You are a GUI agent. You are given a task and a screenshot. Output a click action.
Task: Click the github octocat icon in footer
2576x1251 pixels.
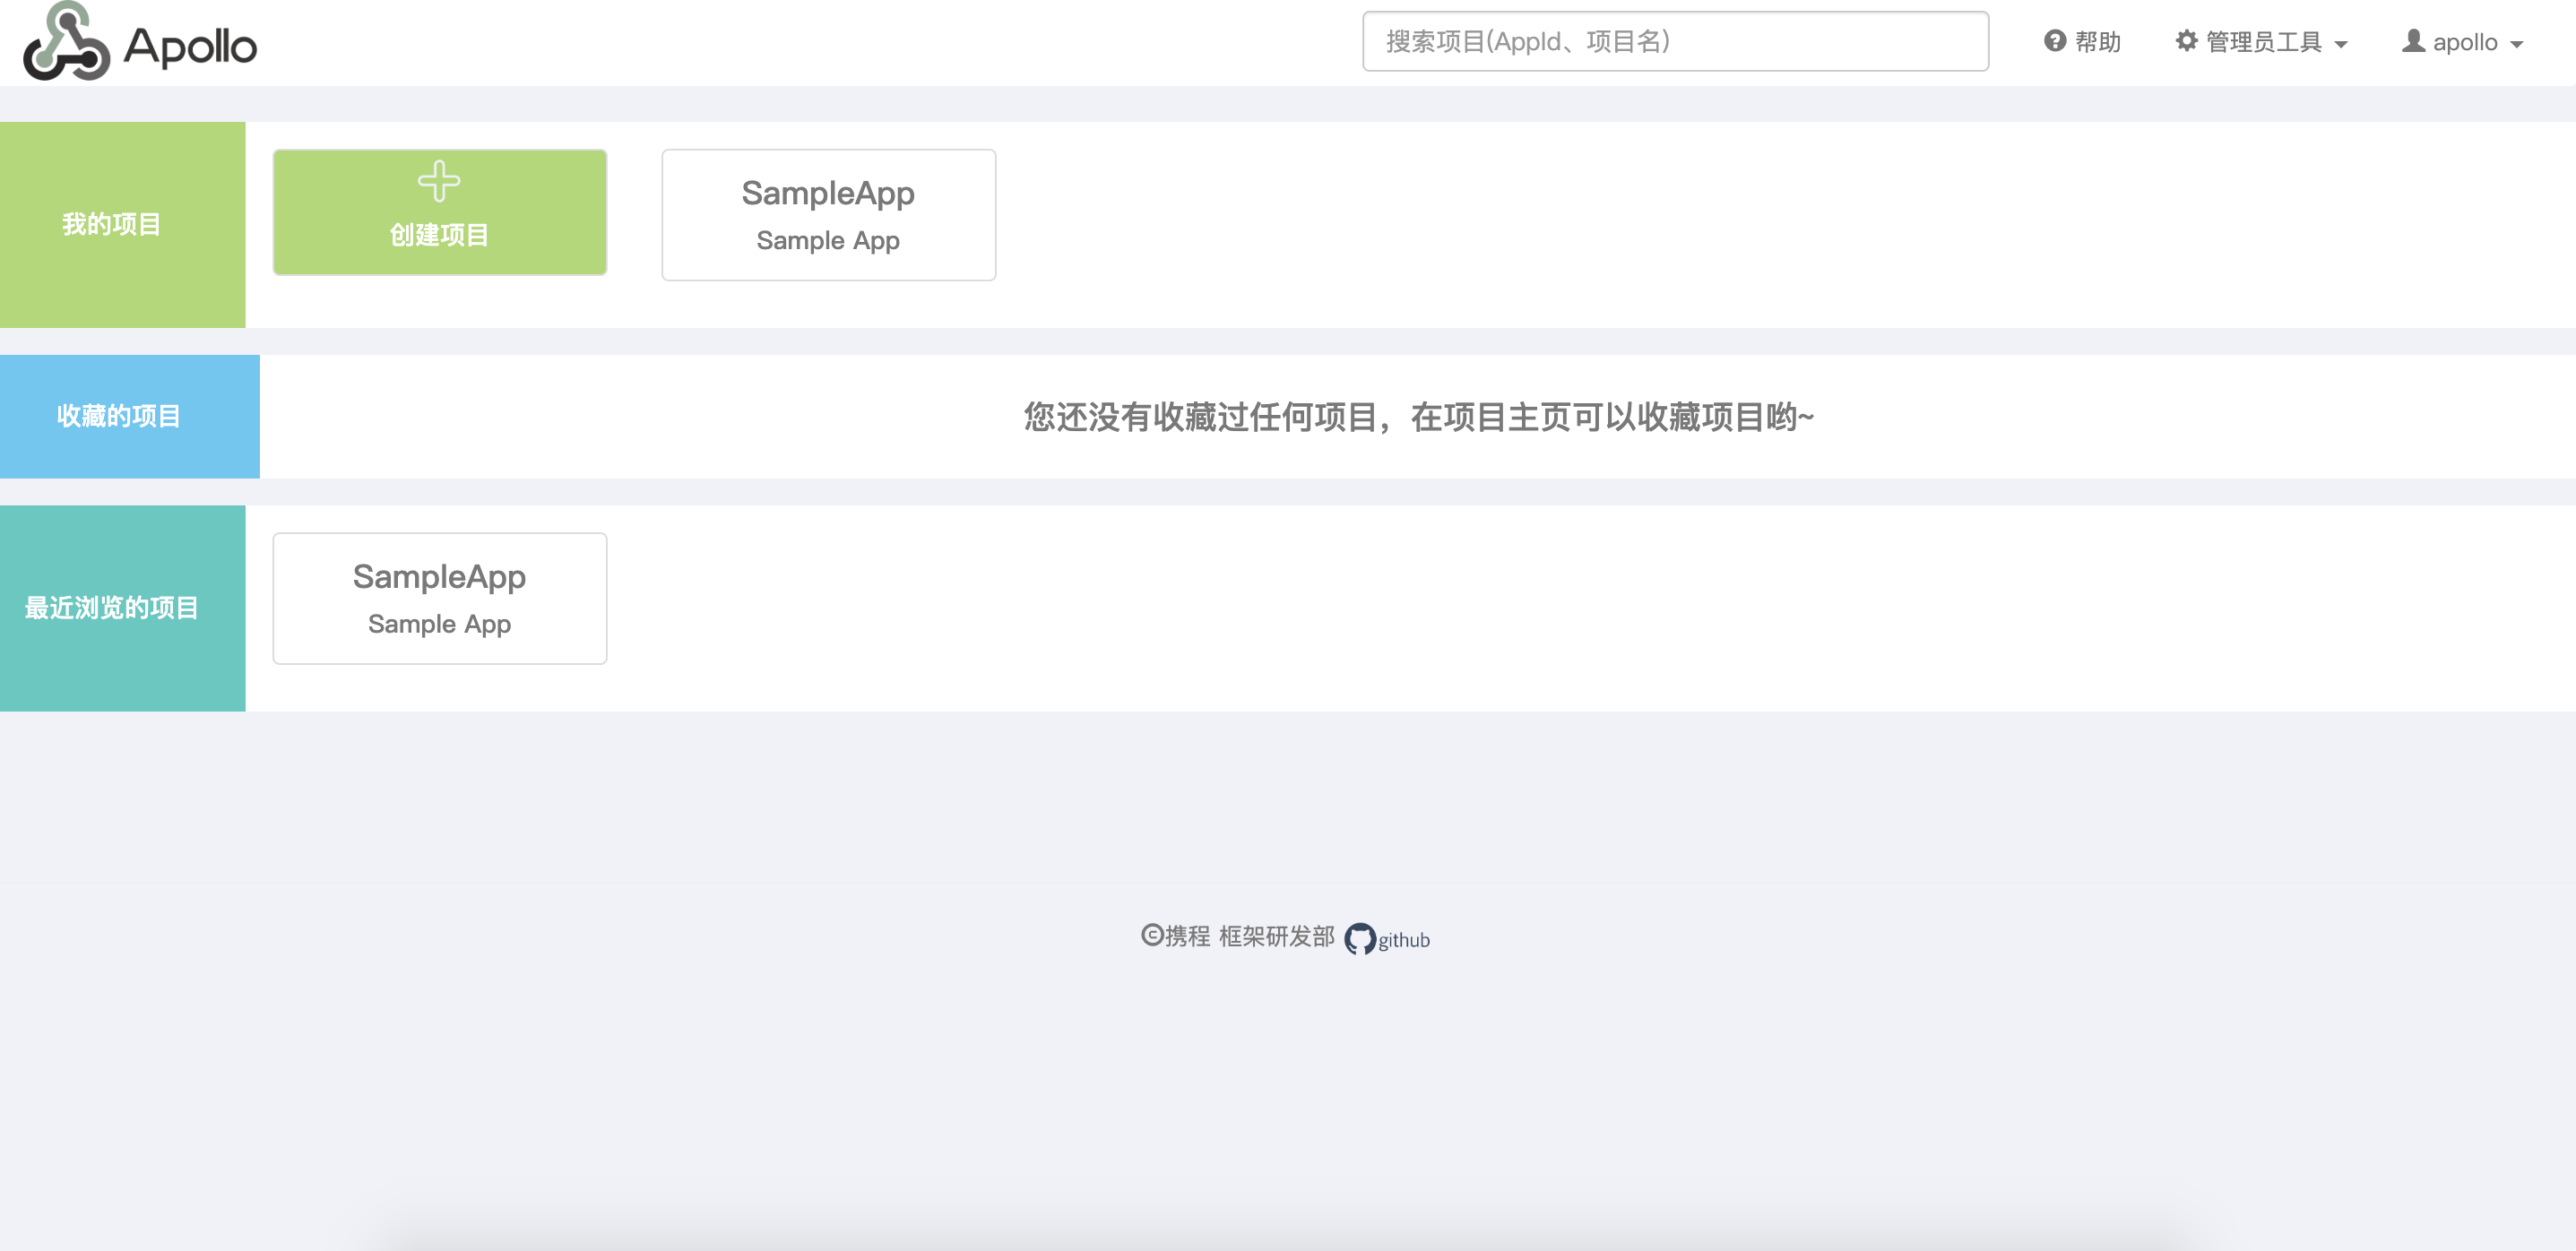click(1362, 938)
